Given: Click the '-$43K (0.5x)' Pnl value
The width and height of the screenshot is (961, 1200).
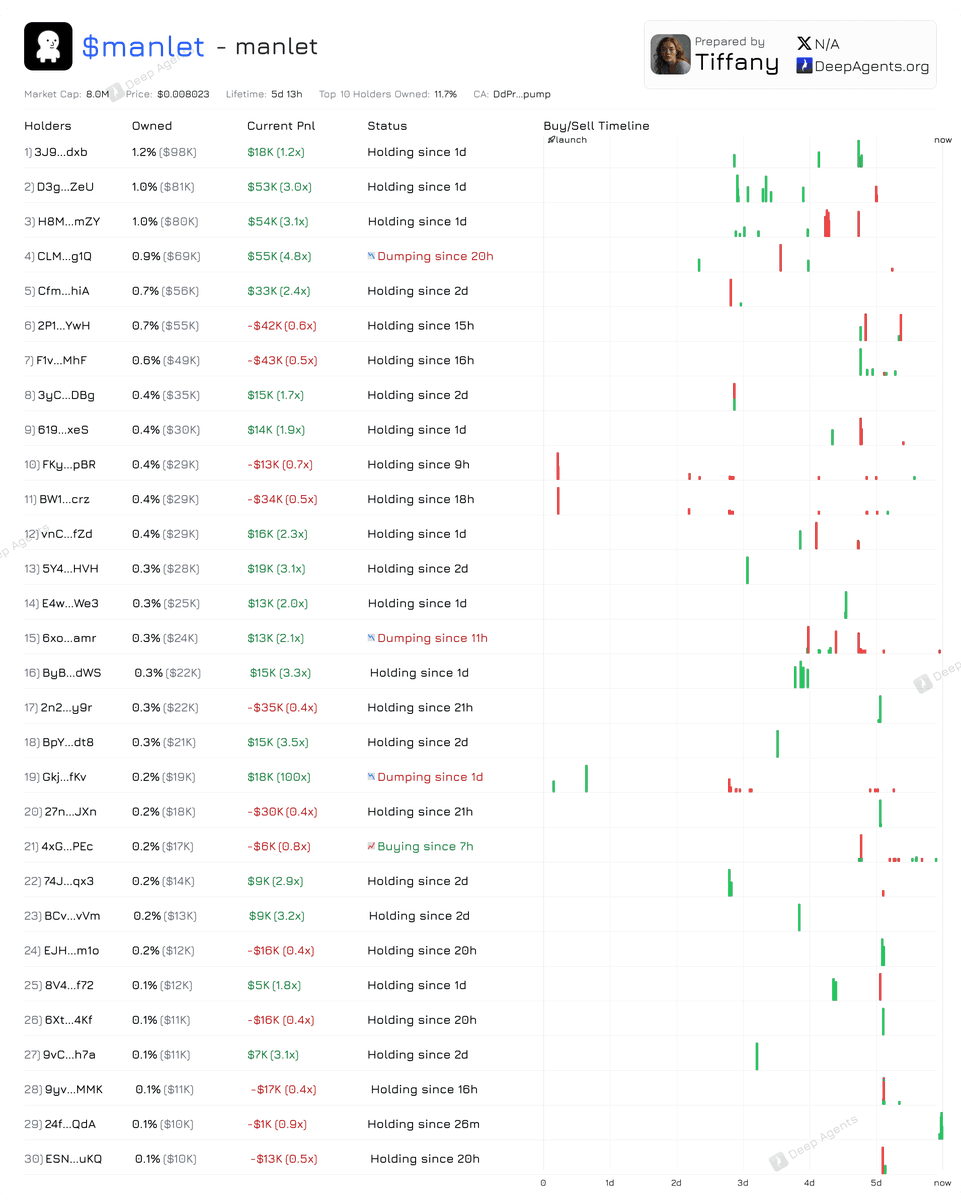Looking at the screenshot, I should 280,360.
